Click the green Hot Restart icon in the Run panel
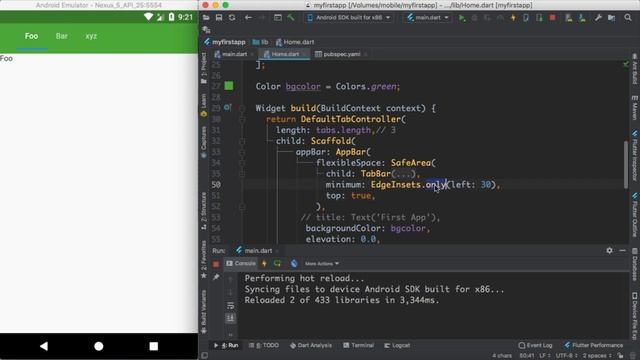This screenshot has width=640, height=360. 278,264
